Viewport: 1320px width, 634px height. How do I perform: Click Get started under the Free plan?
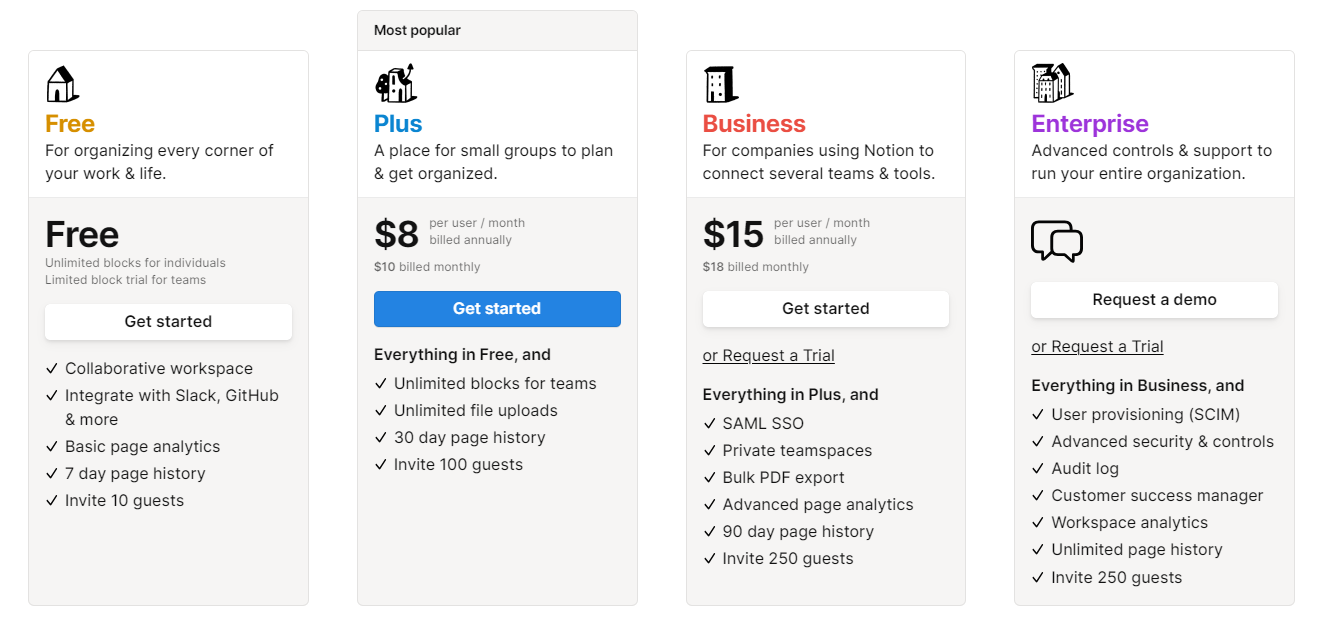tap(168, 322)
